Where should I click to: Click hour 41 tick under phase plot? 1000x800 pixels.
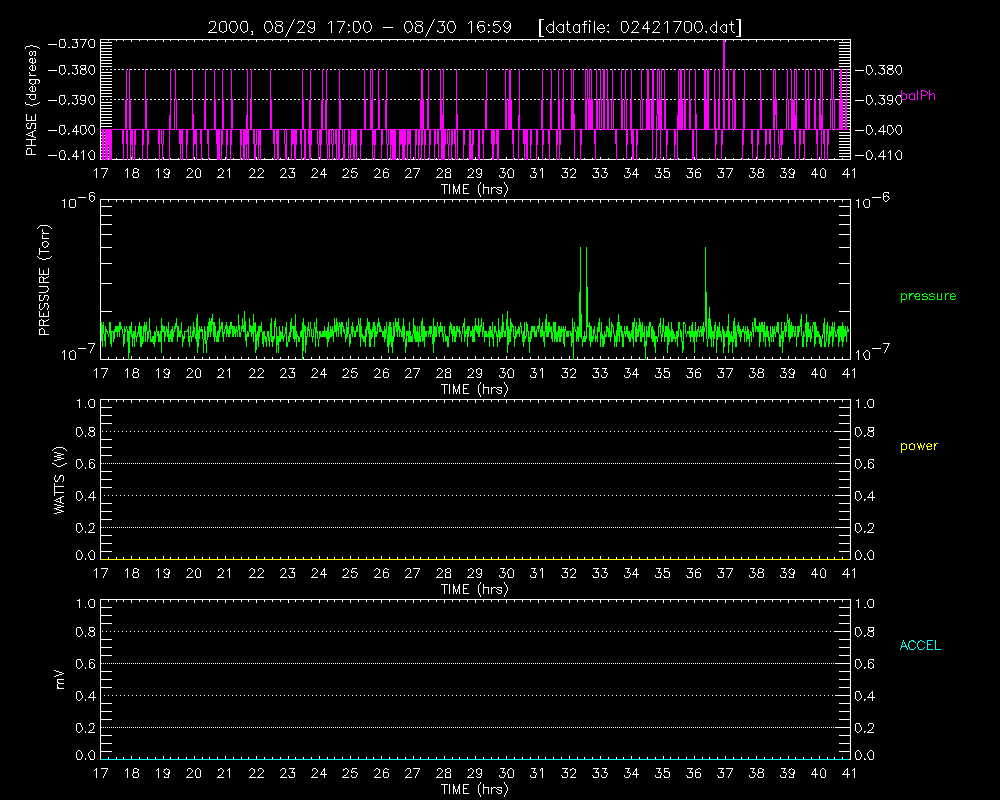[849, 174]
